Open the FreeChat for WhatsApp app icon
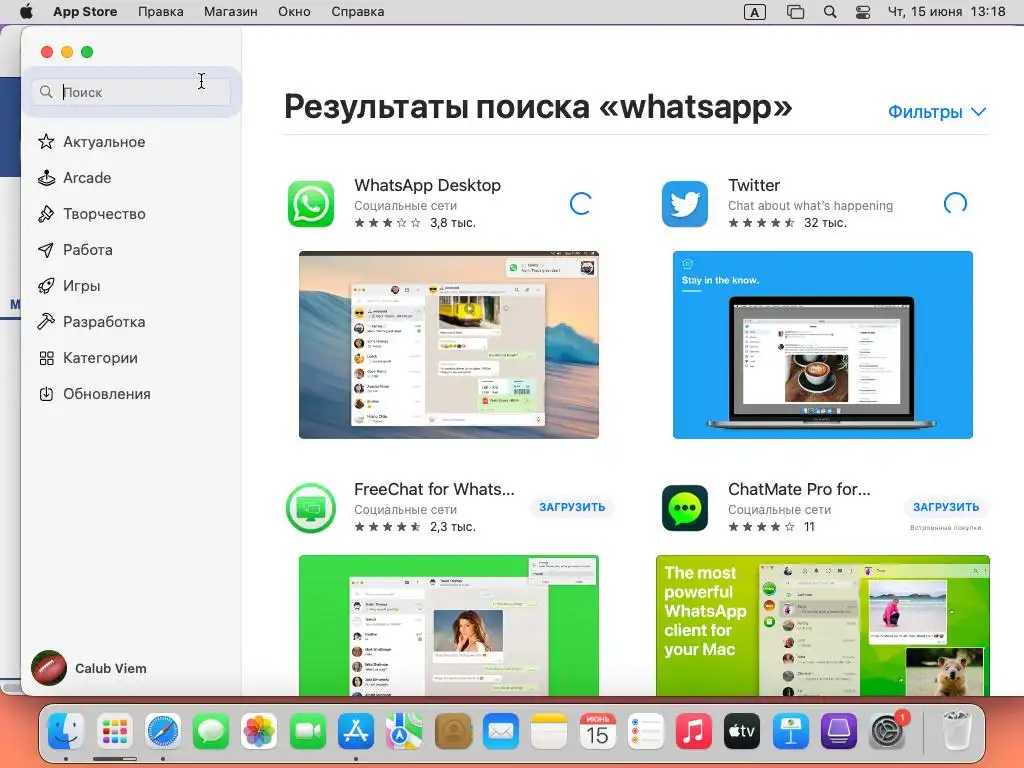The width and height of the screenshot is (1024, 768). click(x=311, y=508)
